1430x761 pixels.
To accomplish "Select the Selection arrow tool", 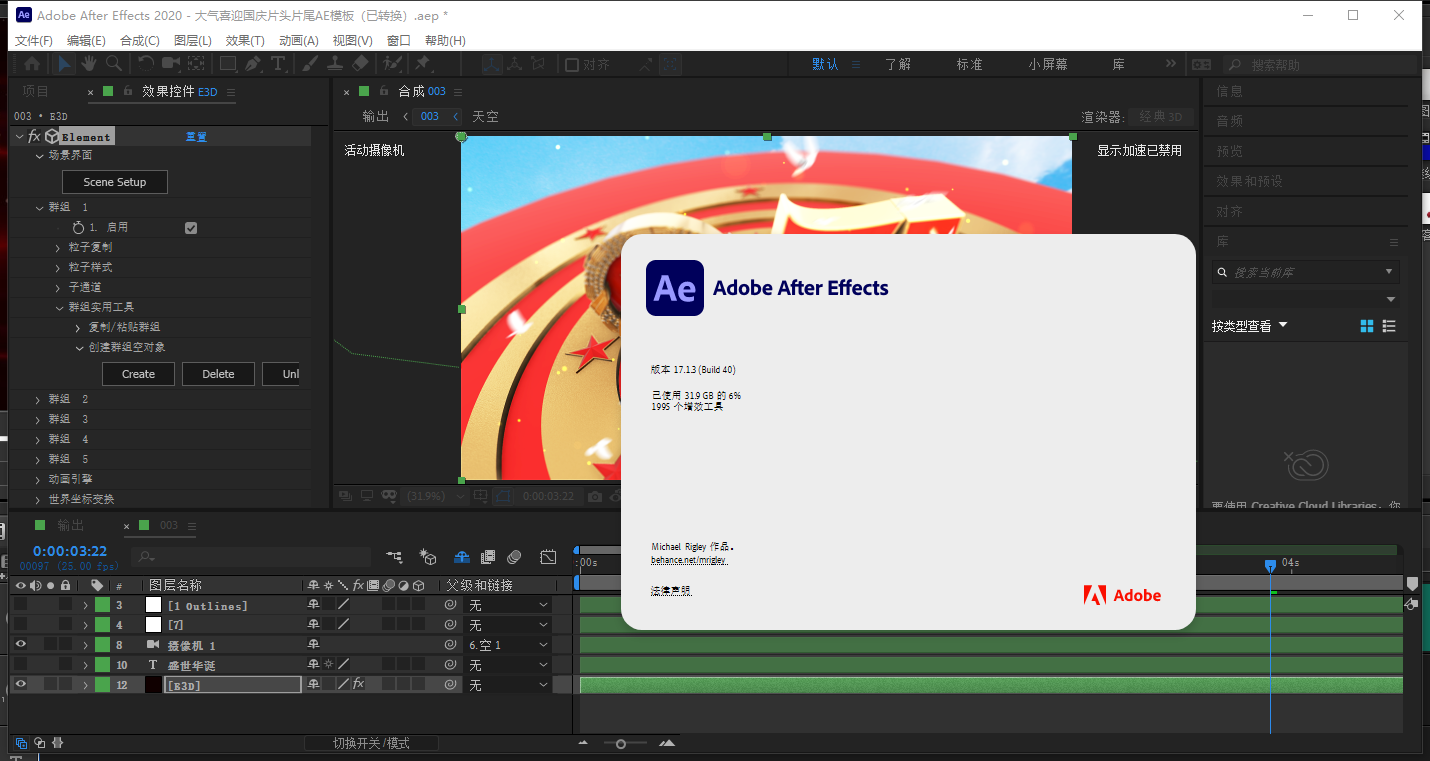I will click(x=64, y=63).
